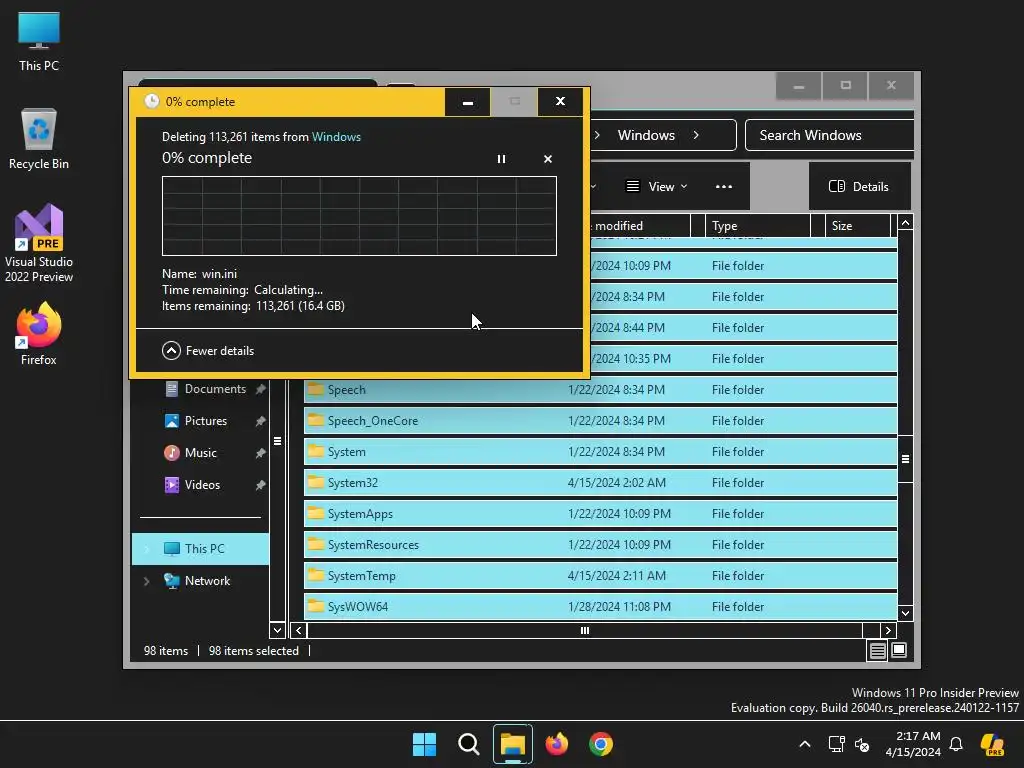This screenshot has width=1024, height=768.
Task: Select the SysWOW64 folder
Action: tap(600, 607)
